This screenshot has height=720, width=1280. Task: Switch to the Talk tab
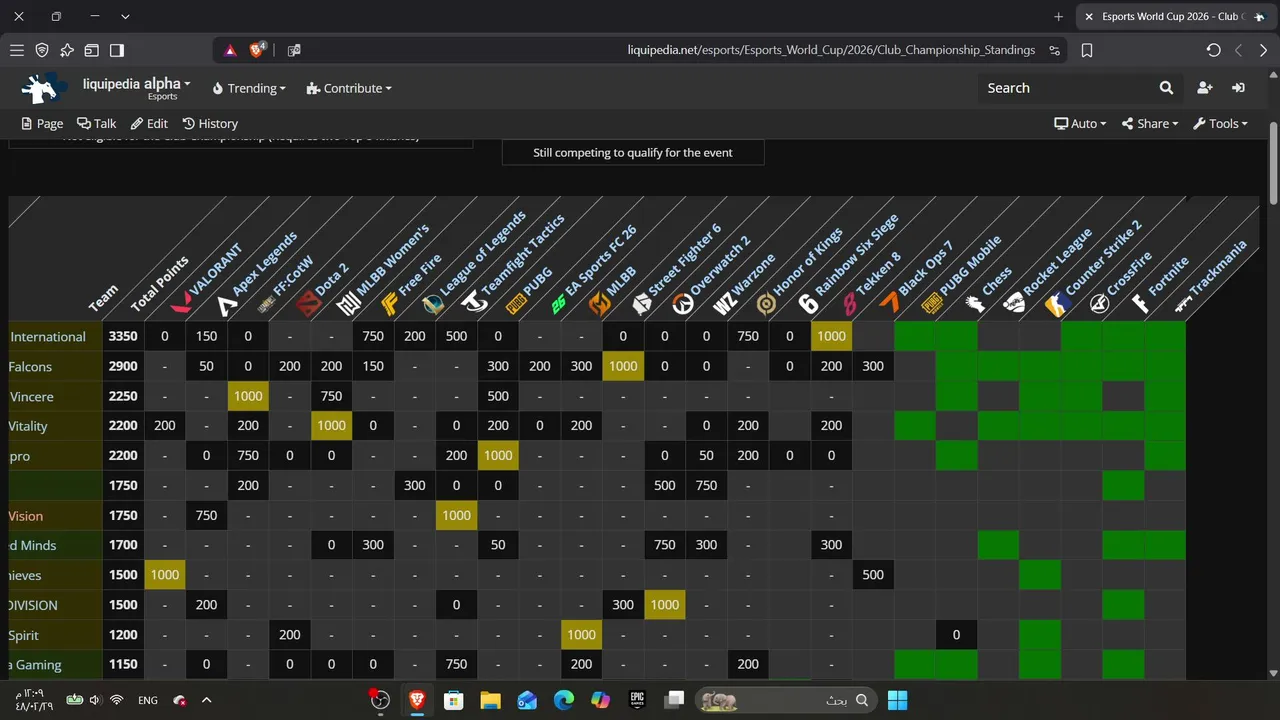(97, 123)
